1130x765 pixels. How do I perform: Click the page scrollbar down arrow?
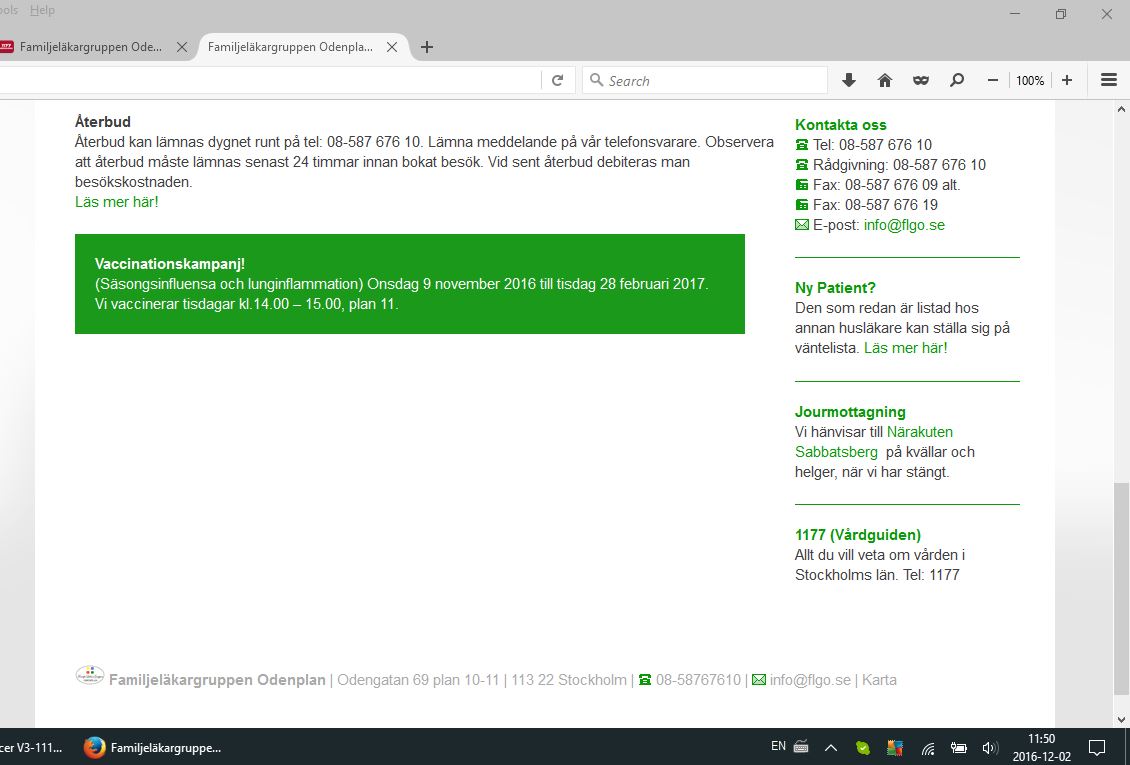[x=1121, y=719]
